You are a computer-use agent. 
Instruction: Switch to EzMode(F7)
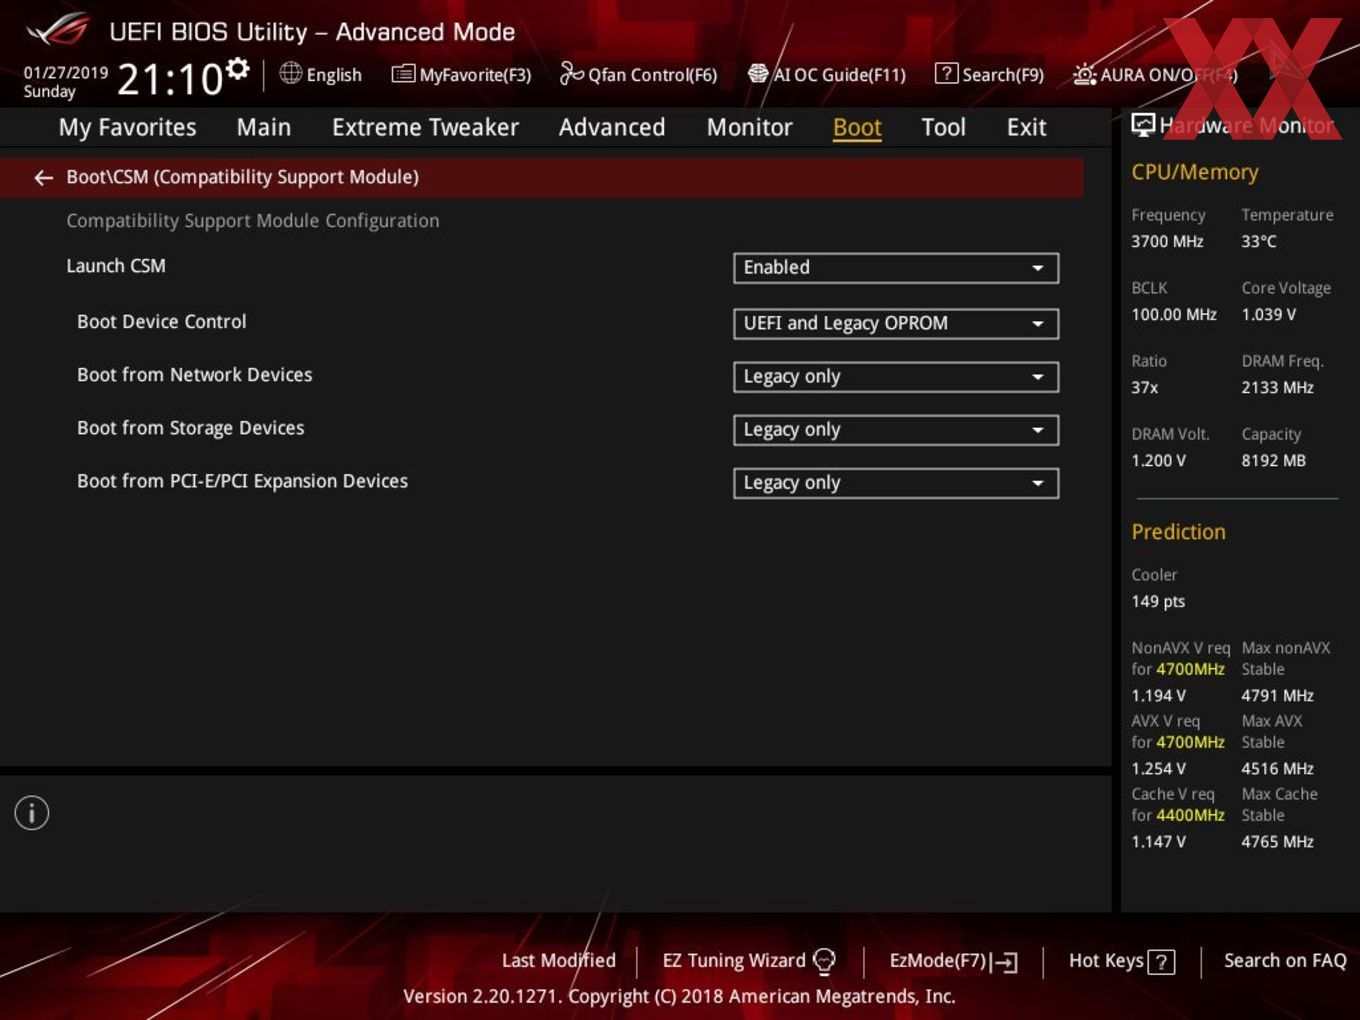(x=938, y=961)
